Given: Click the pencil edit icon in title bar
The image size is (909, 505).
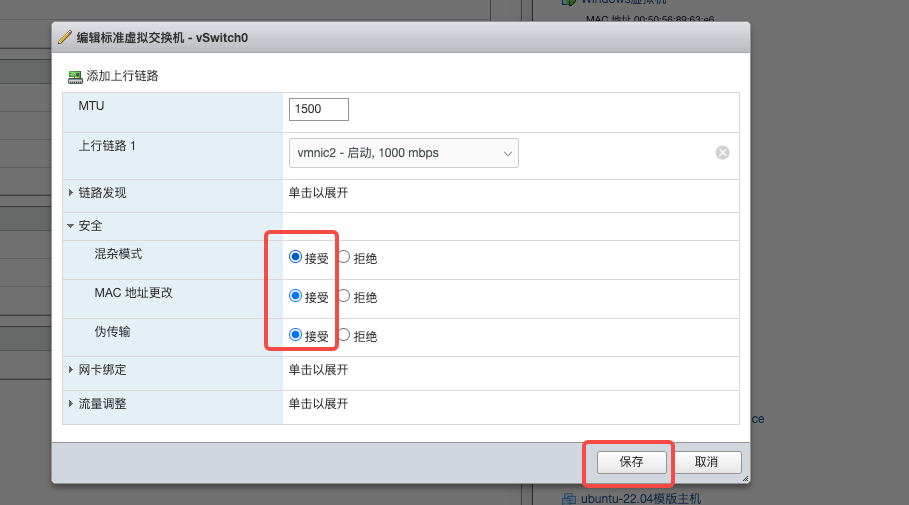Looking at the screenshot, I should point(65,38).
